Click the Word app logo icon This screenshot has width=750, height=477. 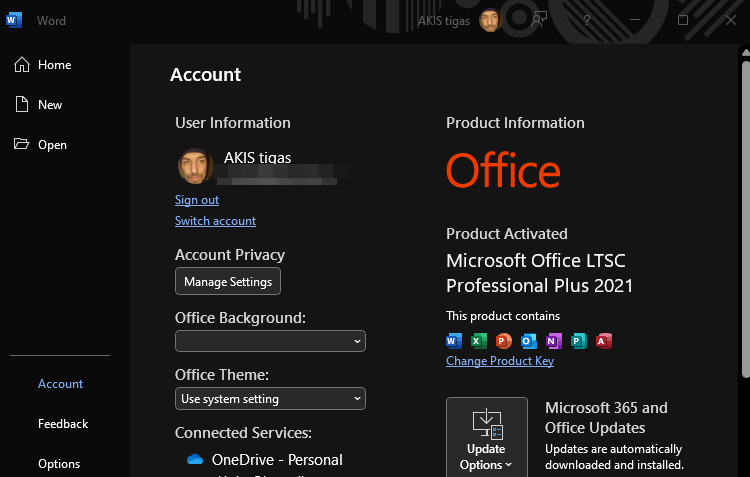(14, 20)
